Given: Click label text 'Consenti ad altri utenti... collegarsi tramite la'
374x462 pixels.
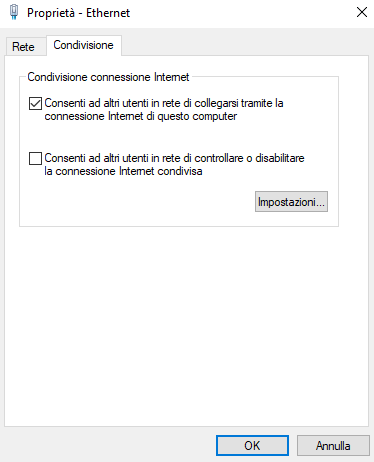Looking at the screenshot, I should coord(164,103).
